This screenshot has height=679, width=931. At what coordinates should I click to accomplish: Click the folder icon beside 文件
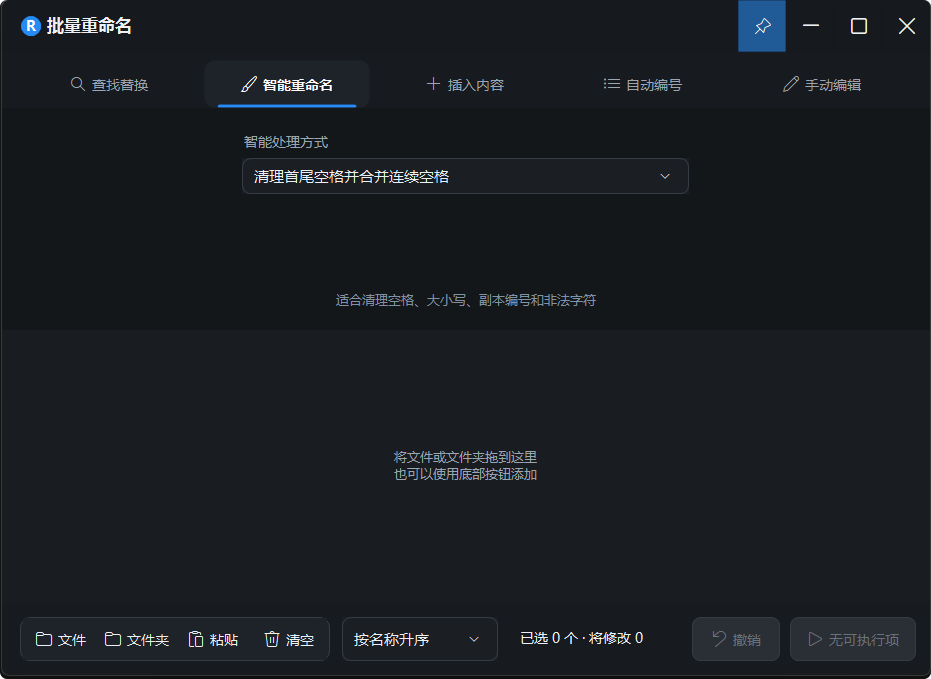(43, 639)
